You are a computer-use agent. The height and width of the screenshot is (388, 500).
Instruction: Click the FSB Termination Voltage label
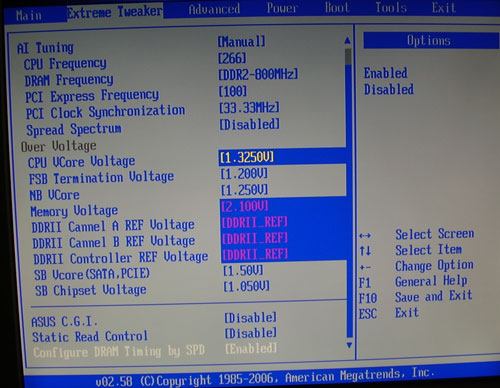click(101, 178)
